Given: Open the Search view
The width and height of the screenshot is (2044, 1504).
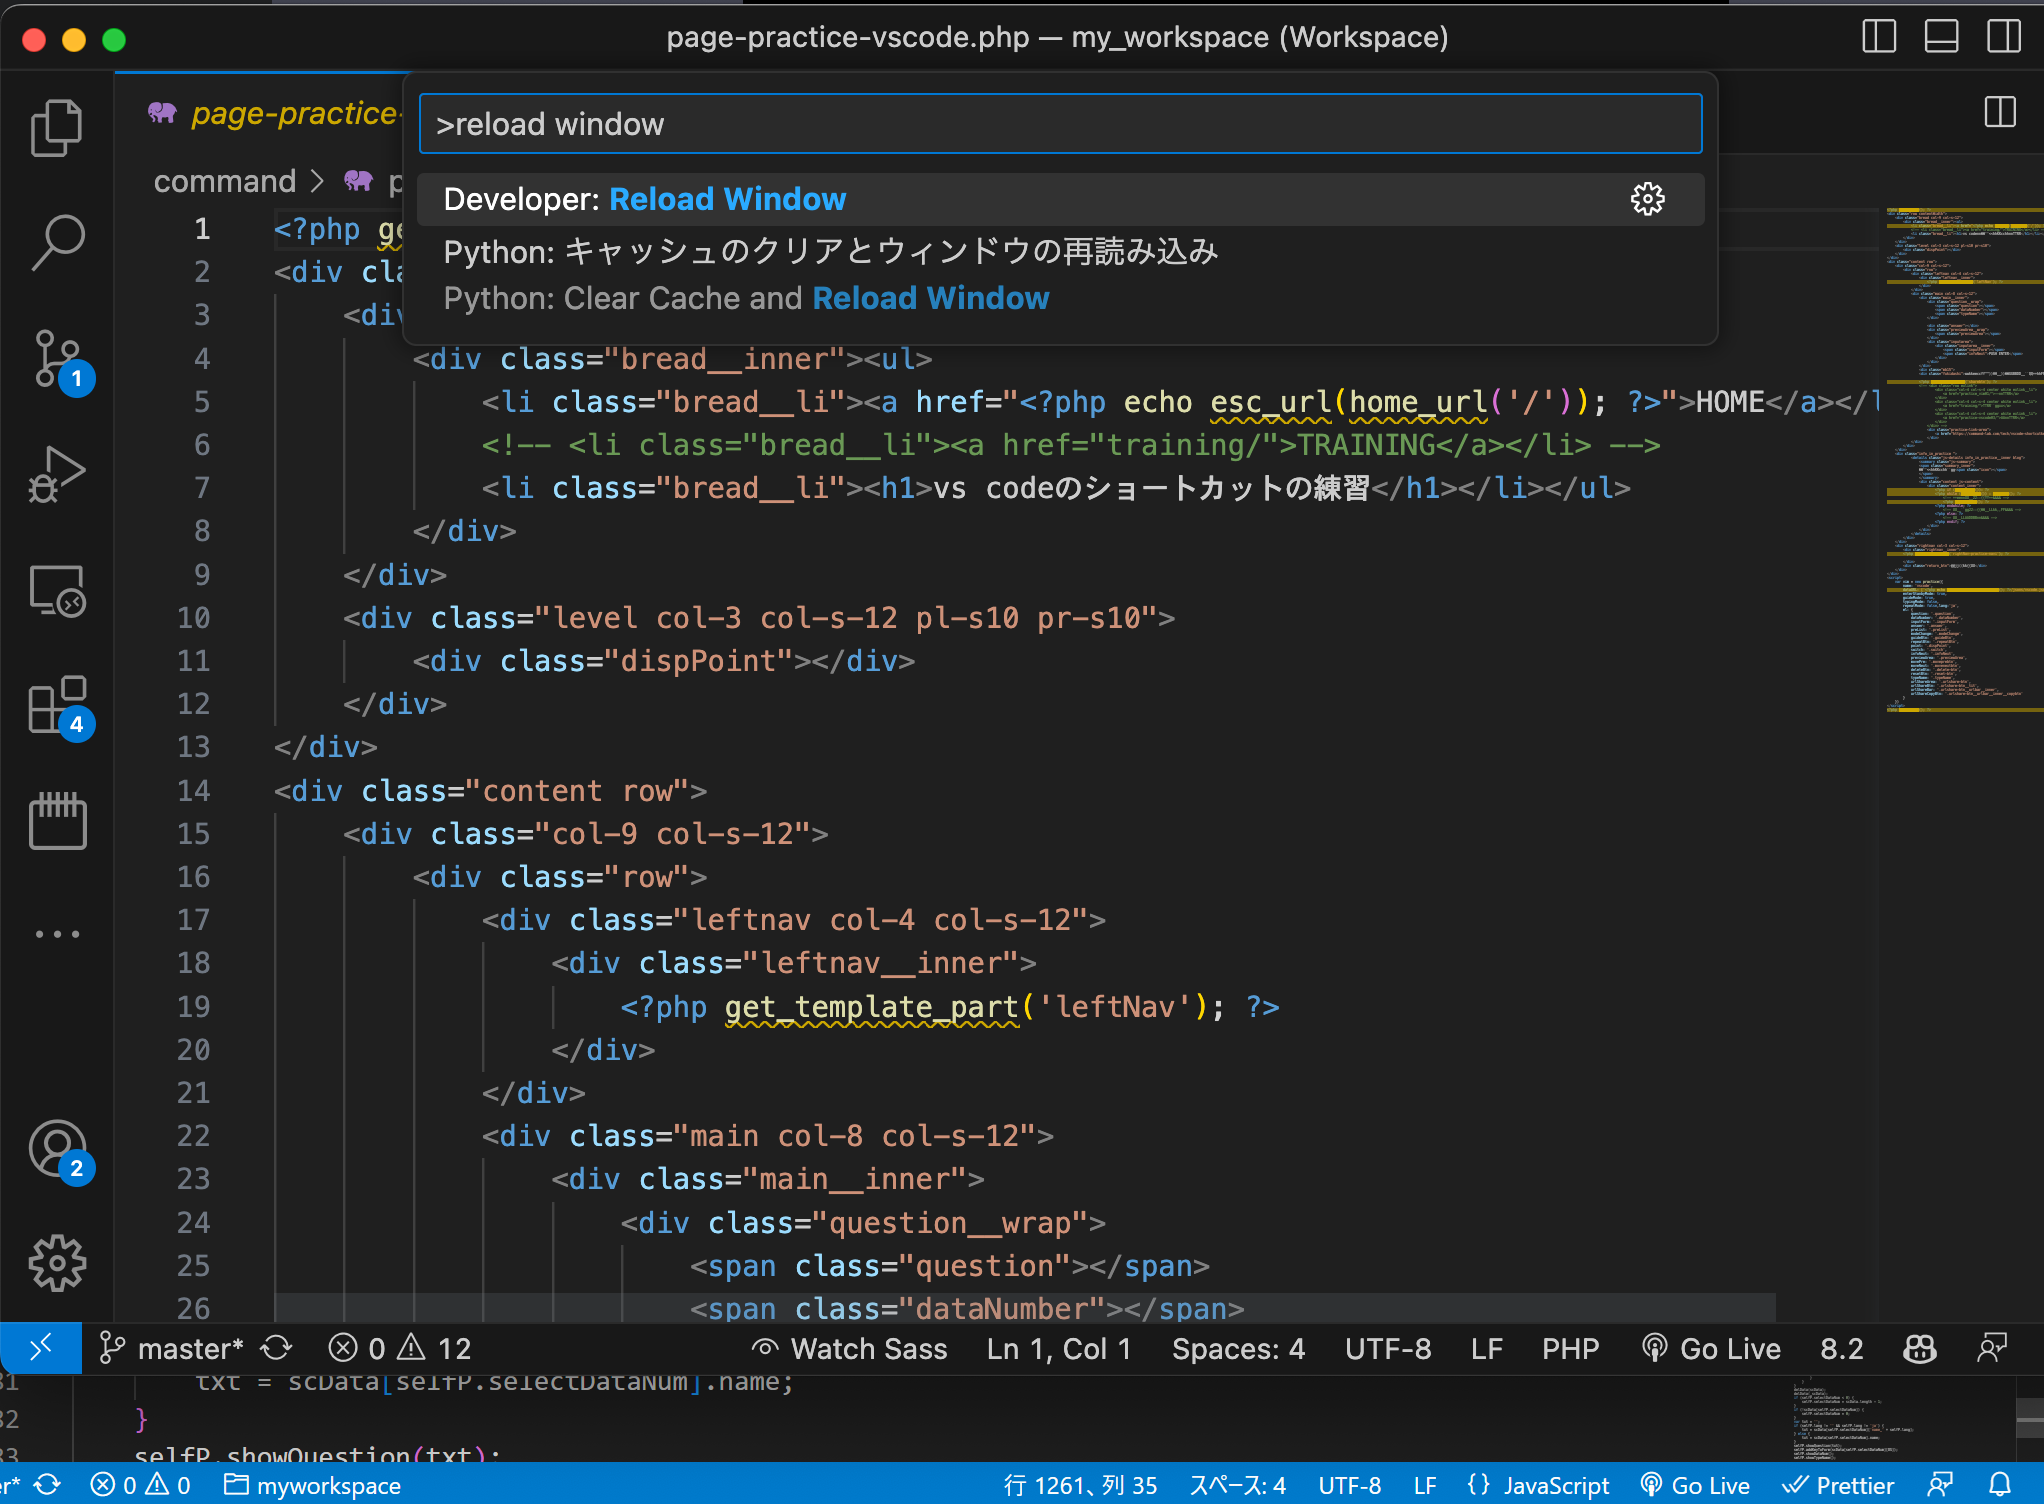Looking at the screenshot, I should [57, 242].
